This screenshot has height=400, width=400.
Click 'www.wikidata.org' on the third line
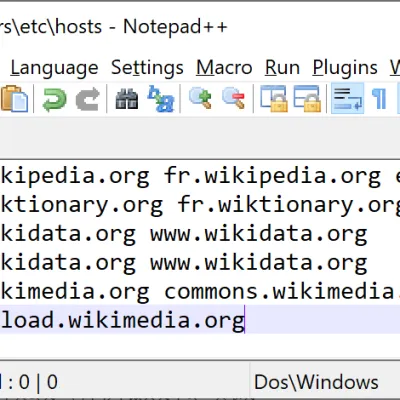[x=259, y=234]
